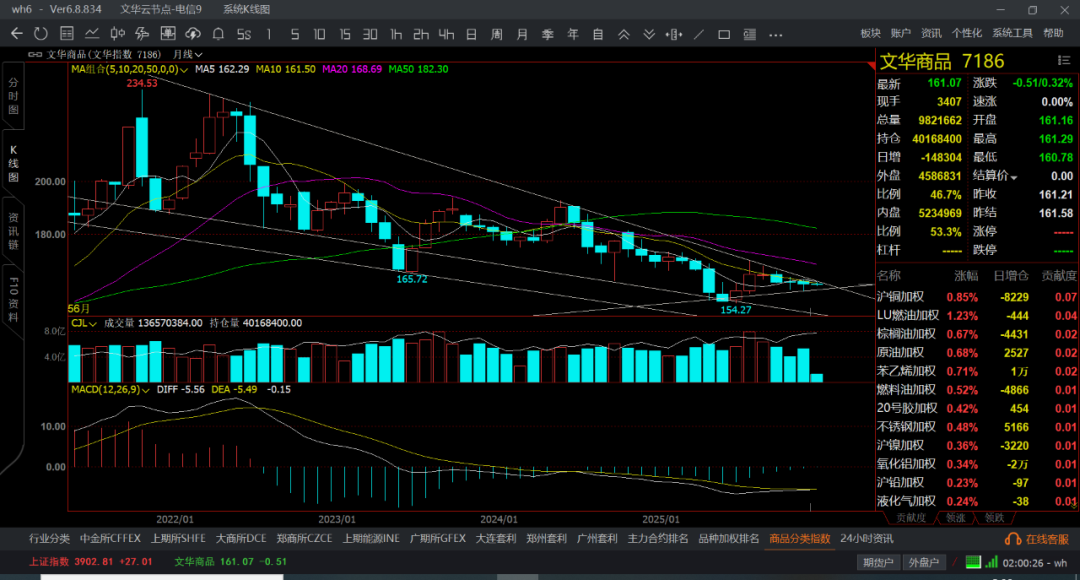The height and width of the screenshot is (580, 1080).
Task: Switch to yearly (年) K-line
Action: click(x=573, y=34)
